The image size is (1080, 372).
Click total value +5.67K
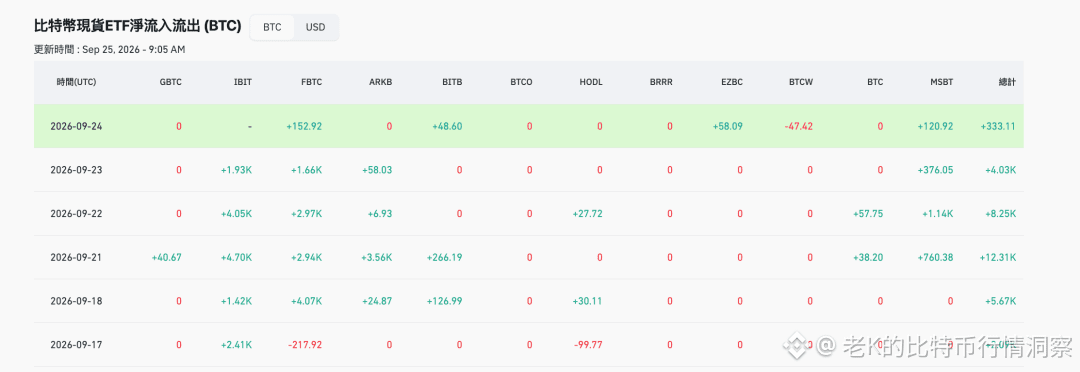[1000, 301]
